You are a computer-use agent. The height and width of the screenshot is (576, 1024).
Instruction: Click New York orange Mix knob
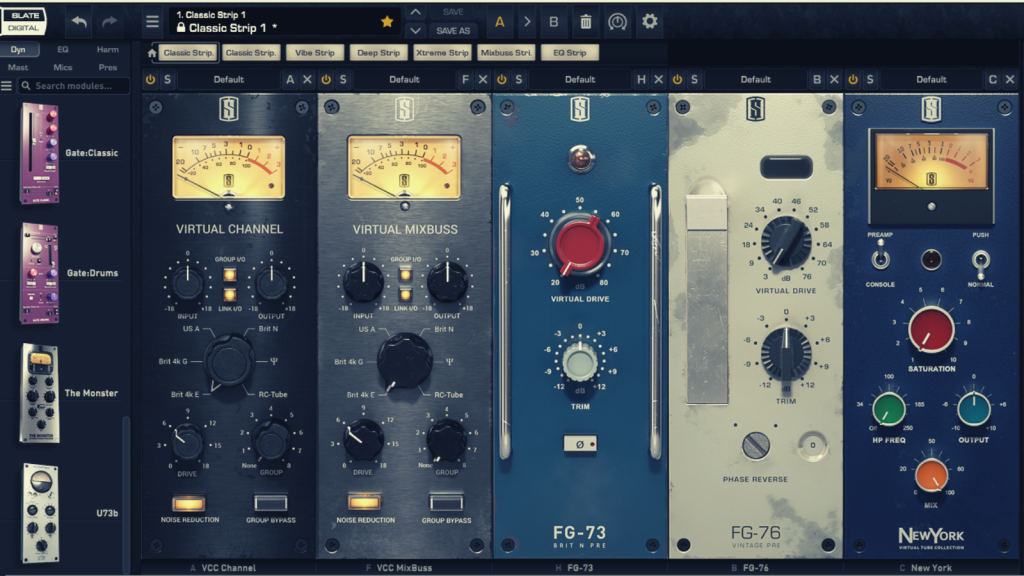931,475
